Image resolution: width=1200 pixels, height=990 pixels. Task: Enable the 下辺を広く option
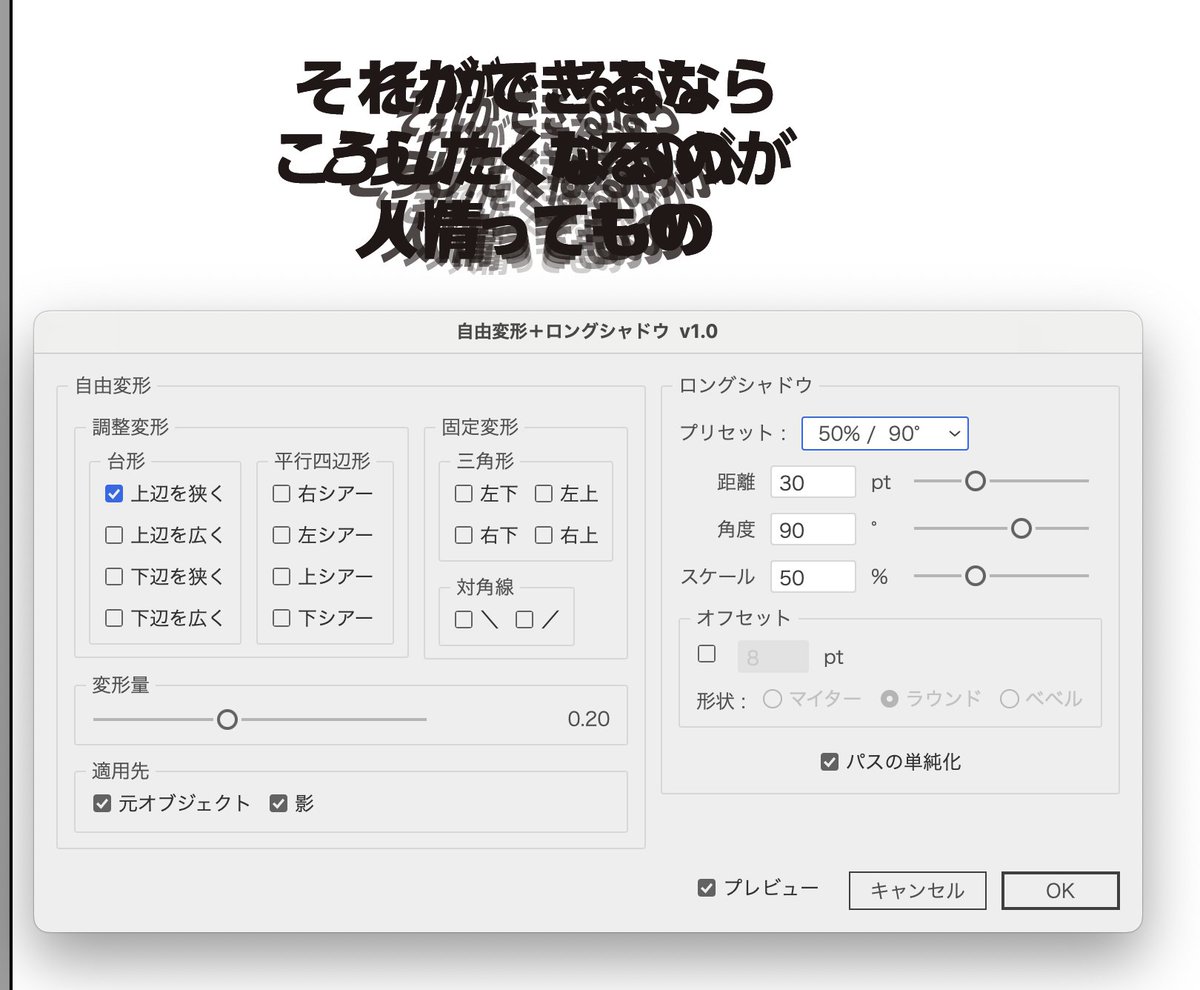coord(113,619)
